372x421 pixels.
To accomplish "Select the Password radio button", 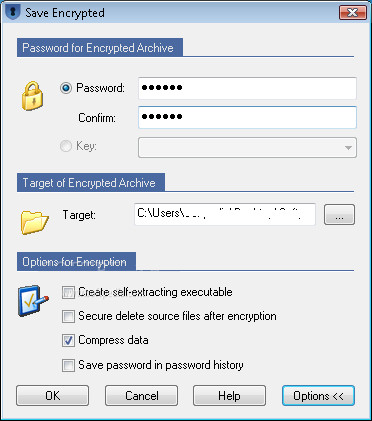I will point(66,88).
